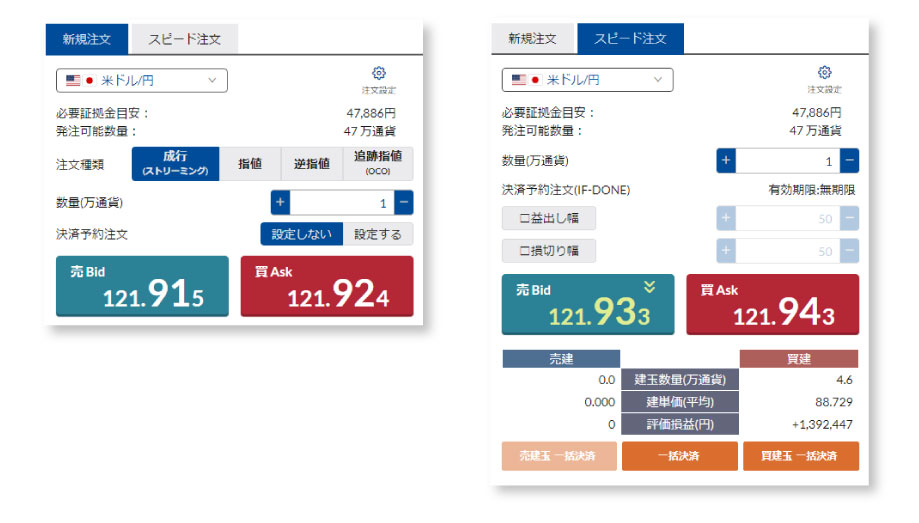
Task: Enable the 益出し幅 checkbox
Action: click(x=548, y=219)
